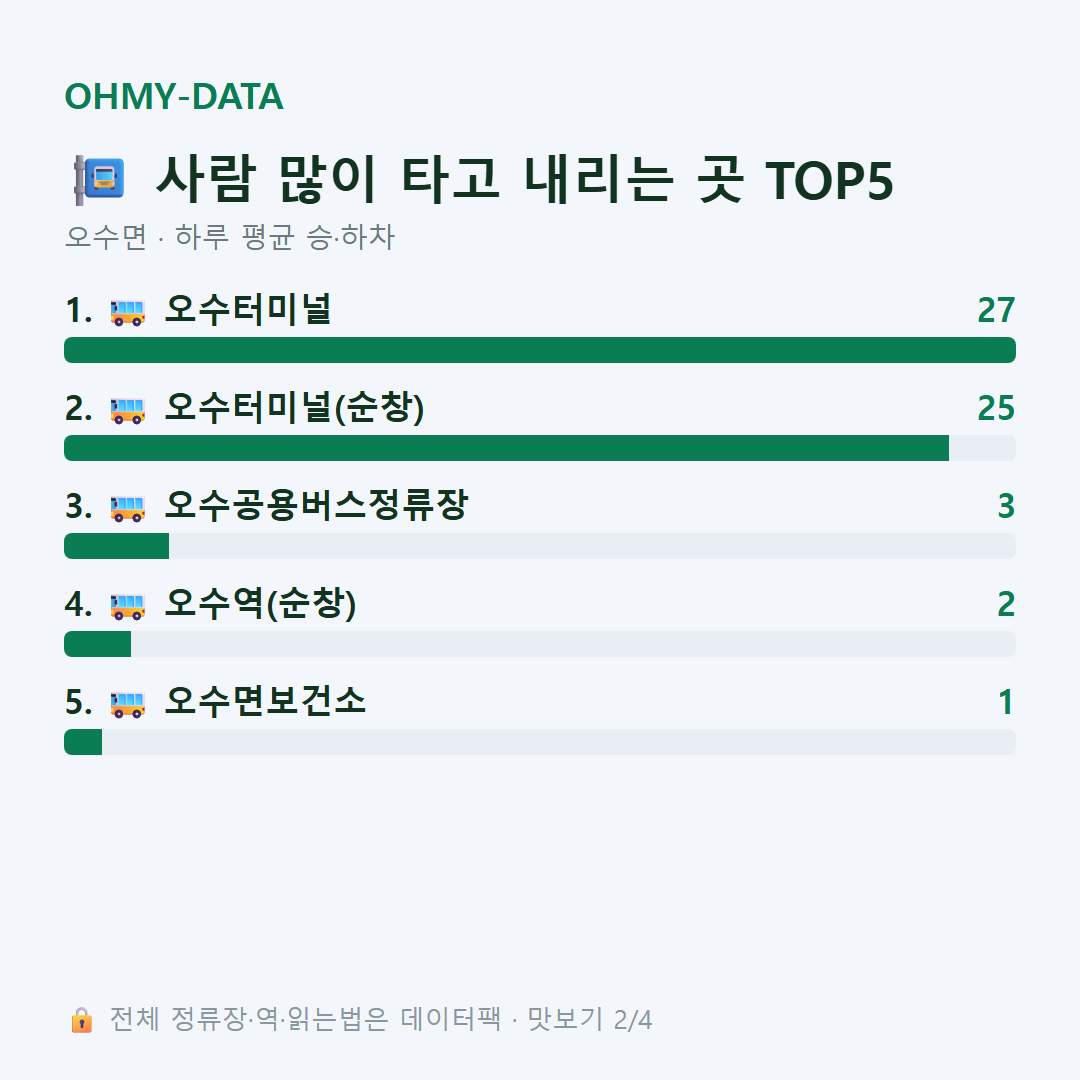Click the heading 사람 많이 타고 내리는 곳 TOP5

(x=525, y=180)
